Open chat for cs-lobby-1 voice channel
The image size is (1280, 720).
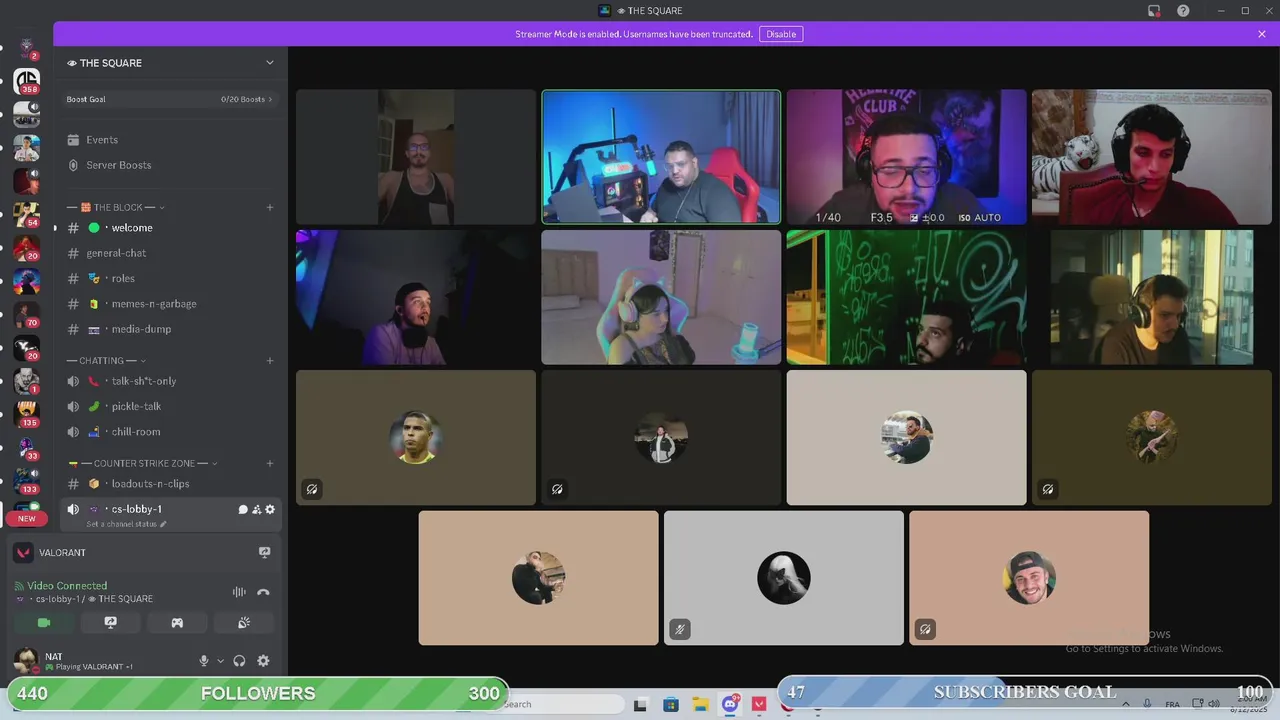(243, 509)
